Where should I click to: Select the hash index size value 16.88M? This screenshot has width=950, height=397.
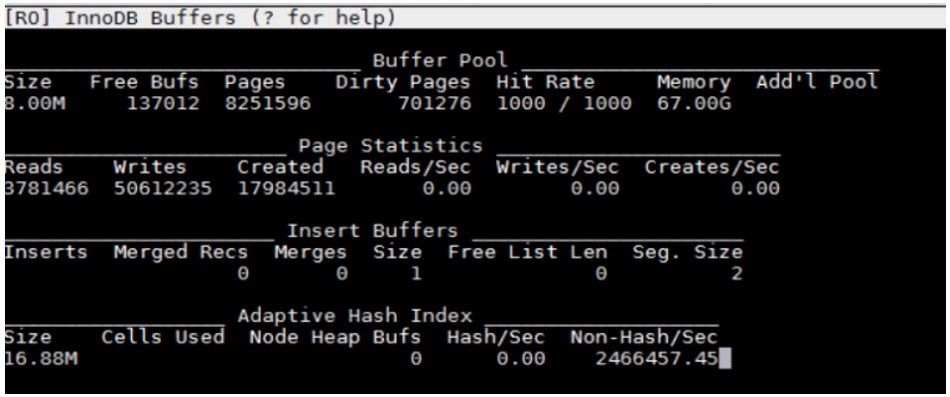tap(41, 359)
